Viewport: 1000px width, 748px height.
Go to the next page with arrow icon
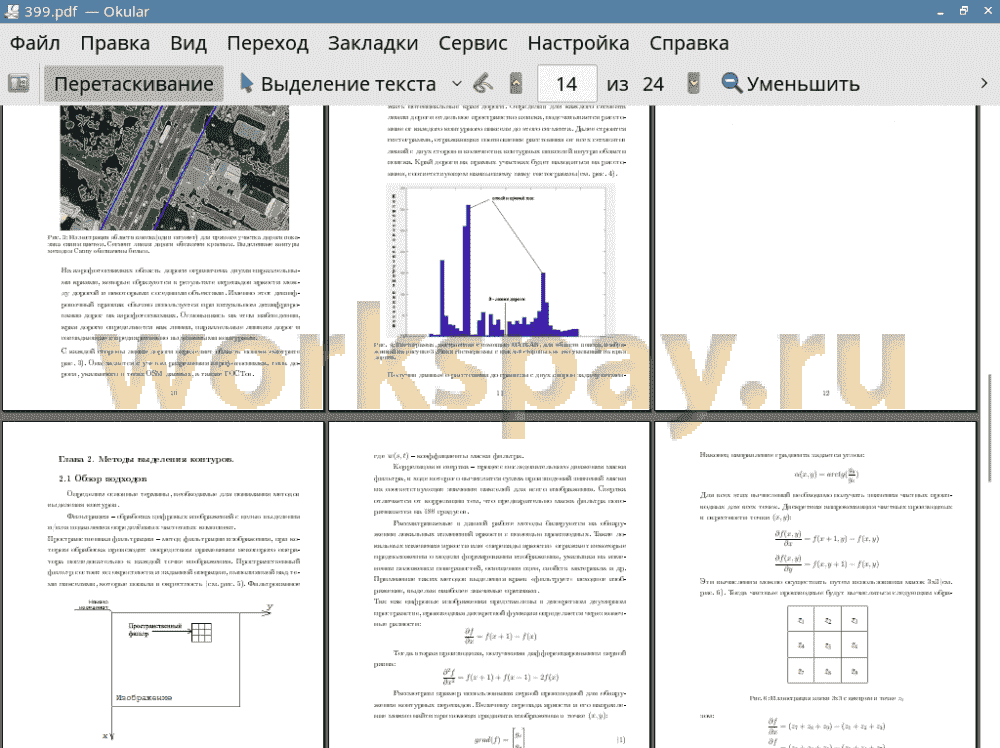pyautogui.click(x=693, y=84)
